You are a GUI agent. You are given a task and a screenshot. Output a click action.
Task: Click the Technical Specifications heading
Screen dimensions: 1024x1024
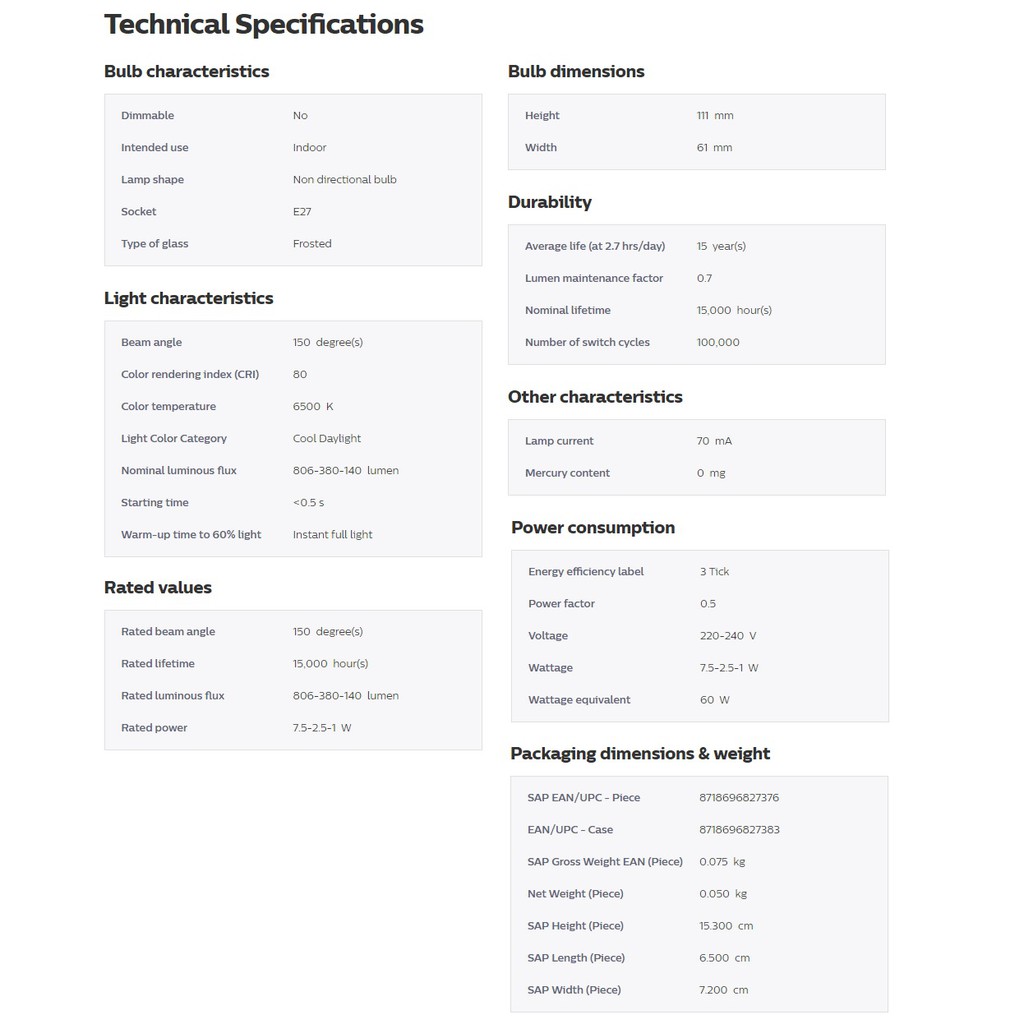(x=264, y=25)
